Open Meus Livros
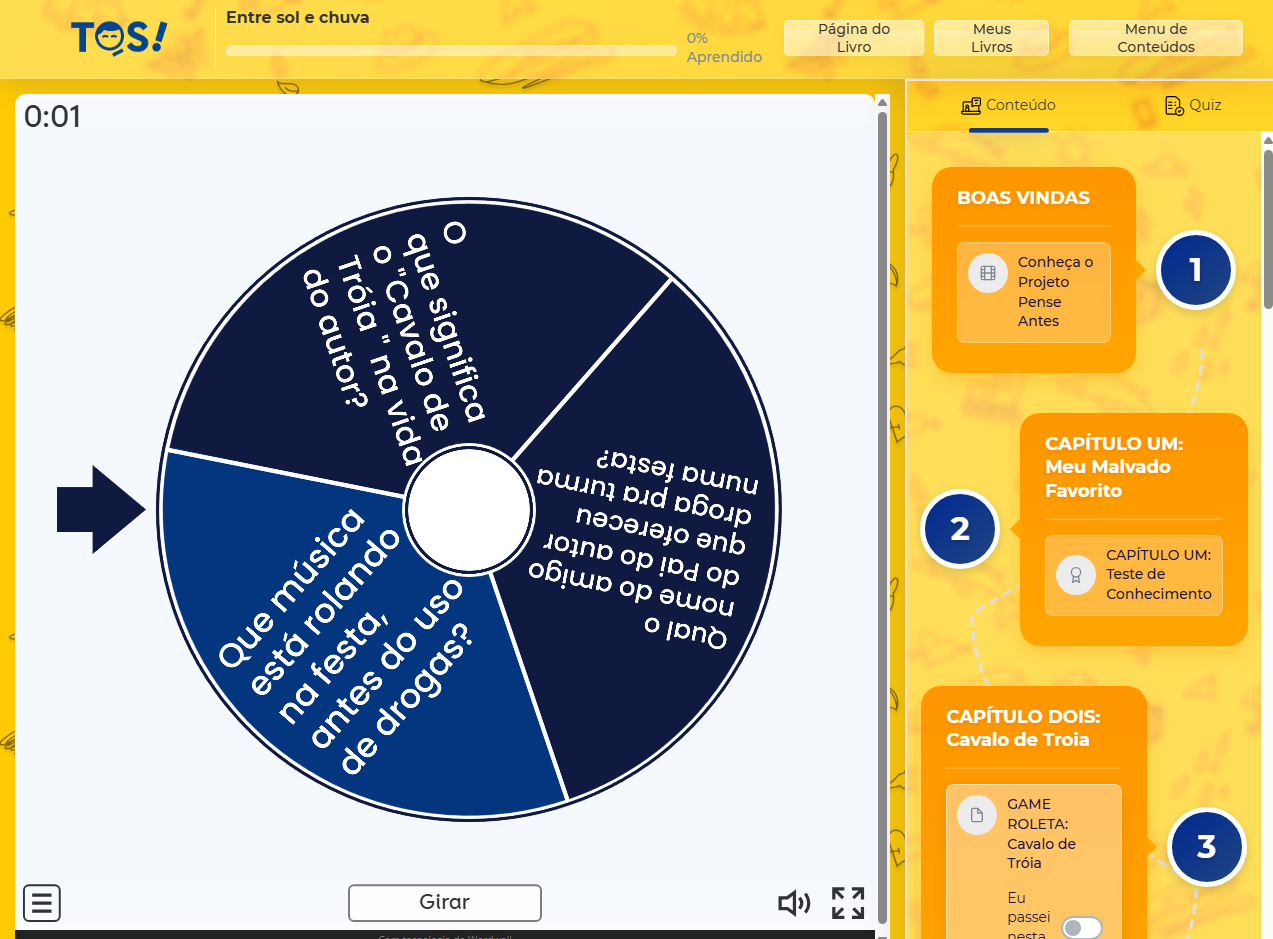The width and height of the screenshot is (1273, 939). (x=991, y=38)
